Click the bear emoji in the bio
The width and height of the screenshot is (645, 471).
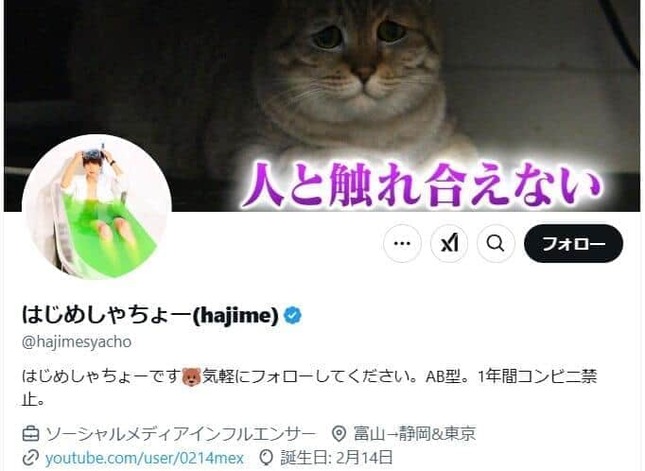pos(191,376)
